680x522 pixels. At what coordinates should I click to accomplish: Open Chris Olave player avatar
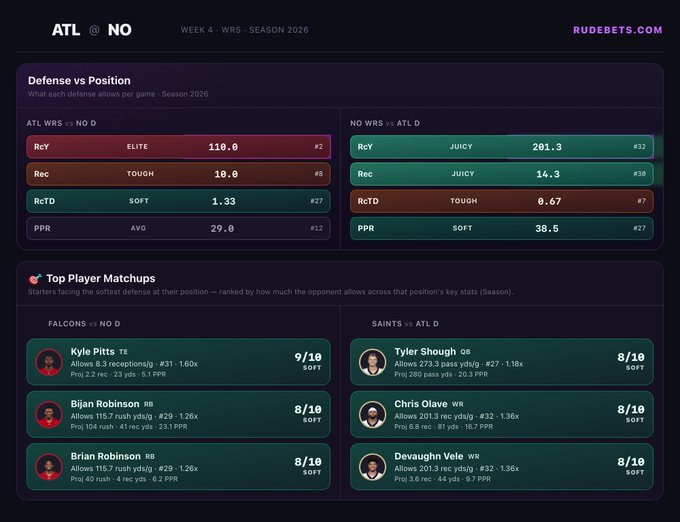(x=373, y=414)
